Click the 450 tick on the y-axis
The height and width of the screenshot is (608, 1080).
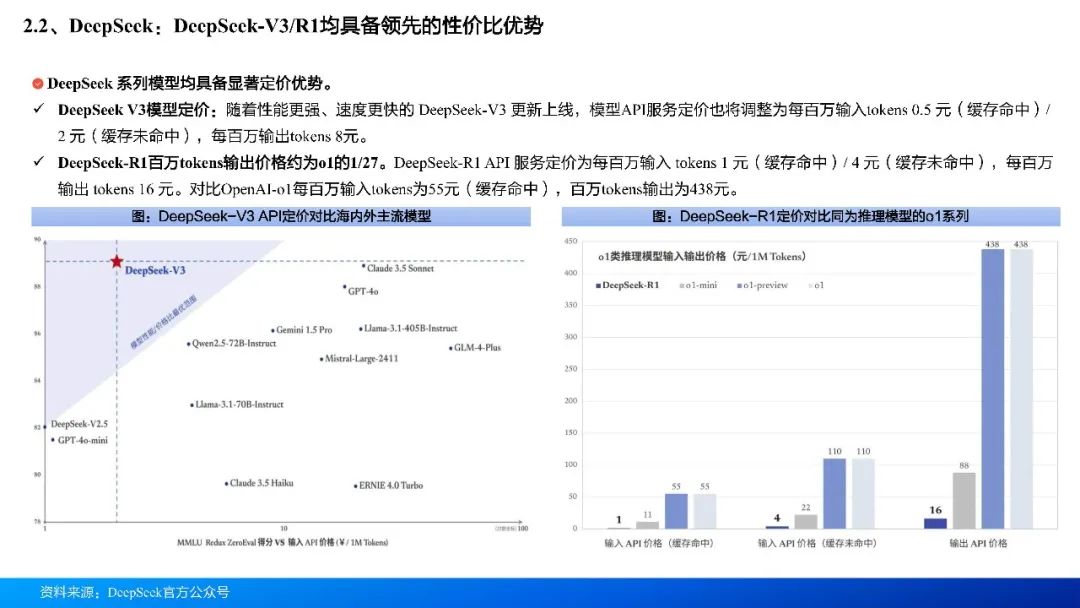click(x=571, y=241)
